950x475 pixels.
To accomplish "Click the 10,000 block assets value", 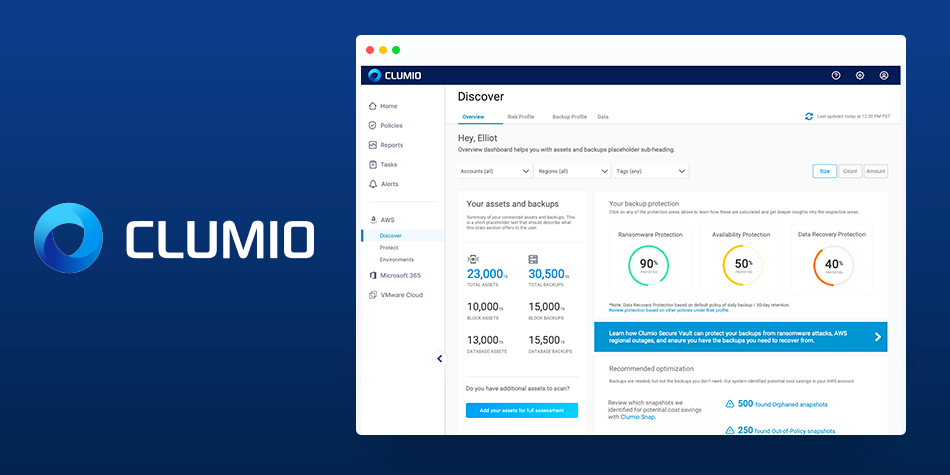I will click(x=482, y=307).
